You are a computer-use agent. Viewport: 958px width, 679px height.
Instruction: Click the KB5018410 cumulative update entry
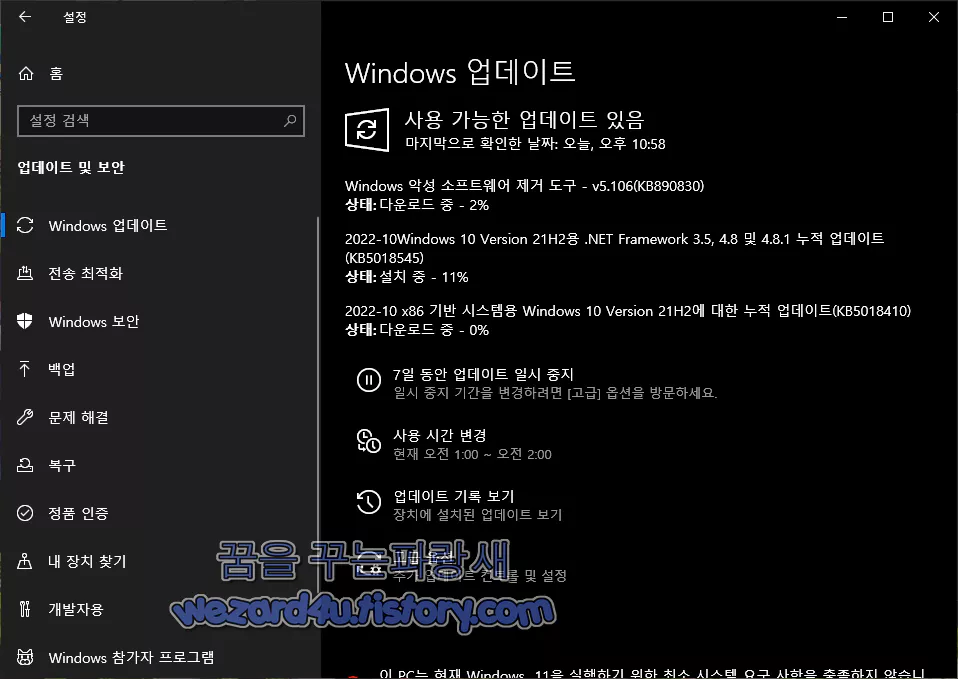click(x=628, y=311)
